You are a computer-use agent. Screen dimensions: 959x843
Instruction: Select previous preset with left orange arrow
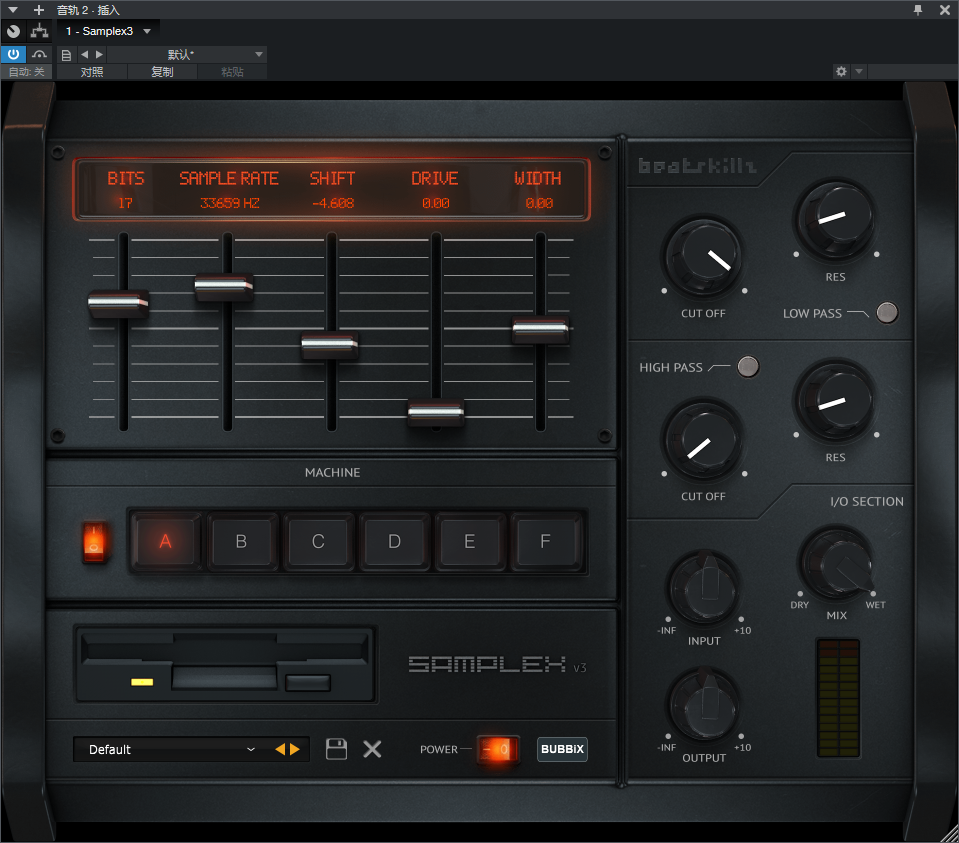[280, 749]
